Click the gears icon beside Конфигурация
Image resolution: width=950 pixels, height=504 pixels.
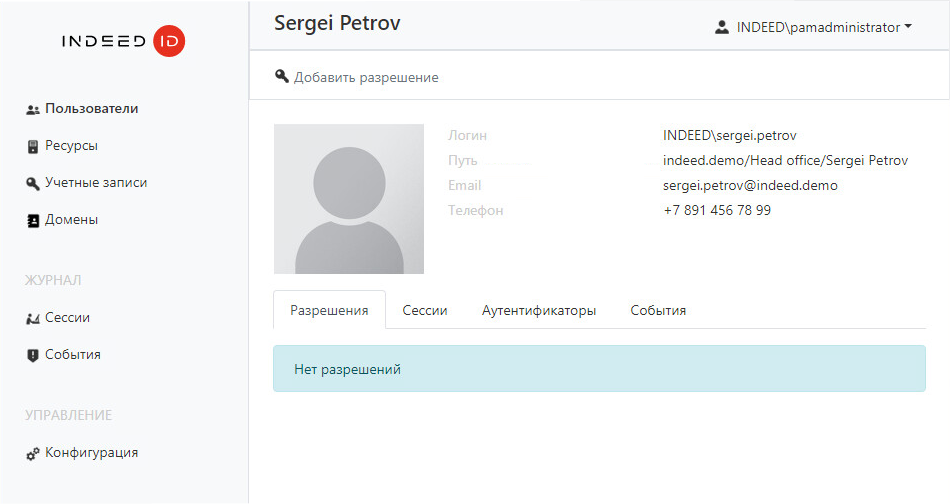[32, 453]
